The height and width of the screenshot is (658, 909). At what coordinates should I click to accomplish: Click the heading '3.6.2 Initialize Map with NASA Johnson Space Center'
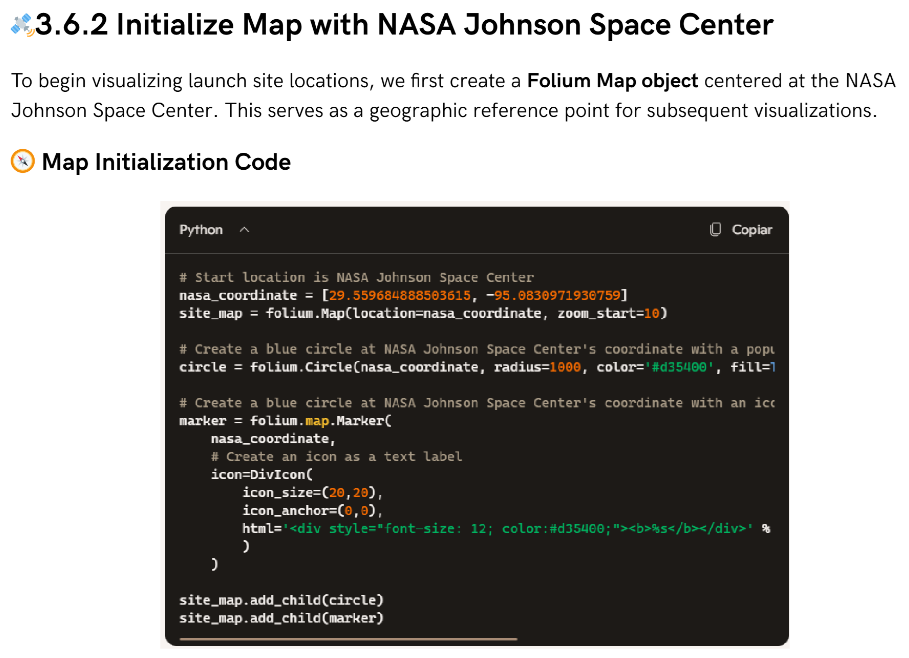point(404,25)
